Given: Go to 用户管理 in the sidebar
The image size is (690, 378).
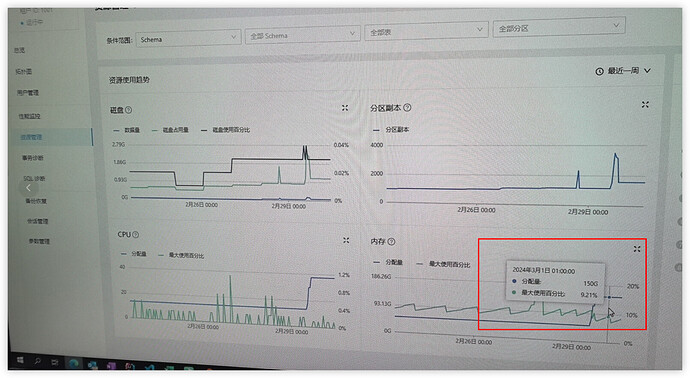Looking at the screenshot, I should (x=28, y=93).
